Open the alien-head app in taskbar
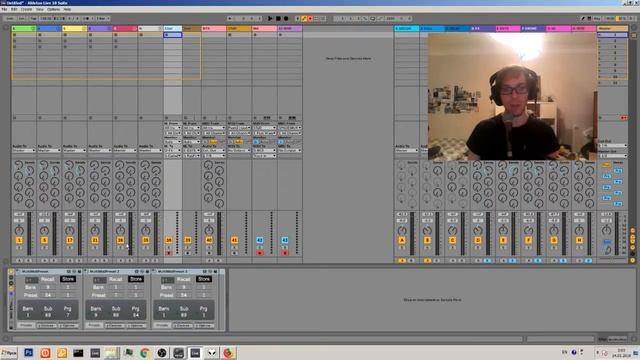The image size is (640, 360). pos(212,353)
